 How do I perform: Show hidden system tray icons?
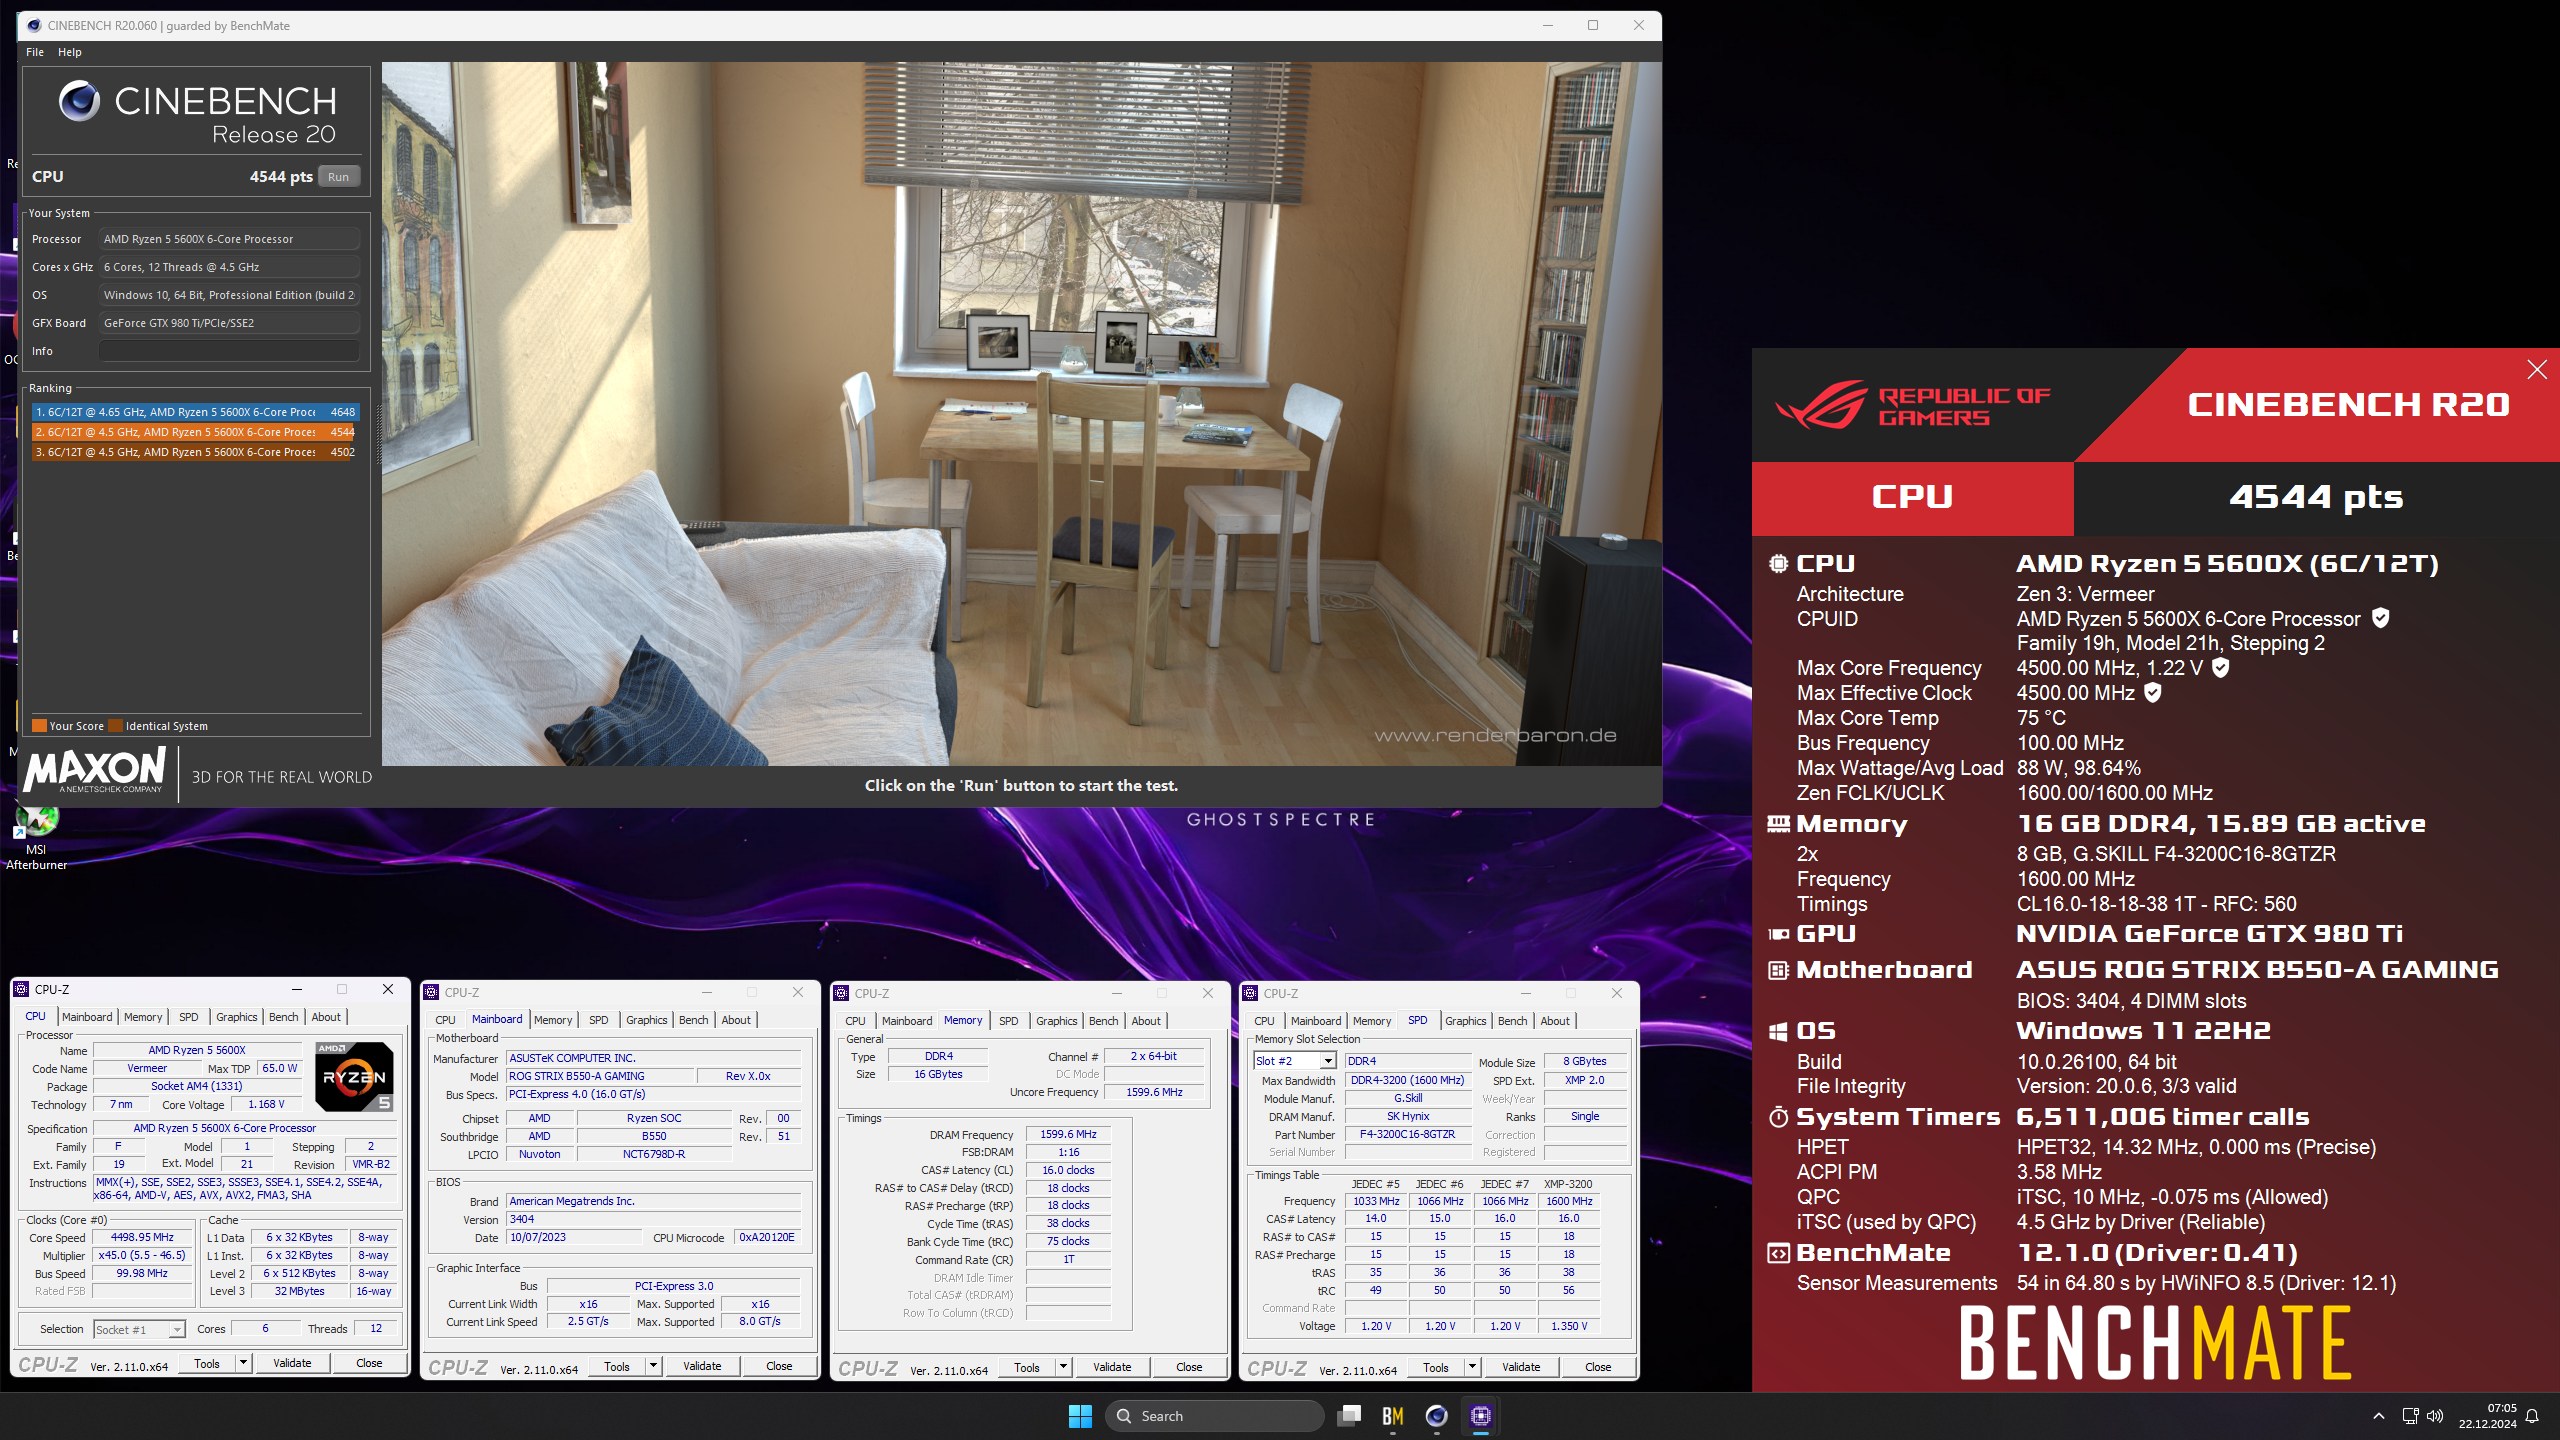(x=2379, y=1416)
